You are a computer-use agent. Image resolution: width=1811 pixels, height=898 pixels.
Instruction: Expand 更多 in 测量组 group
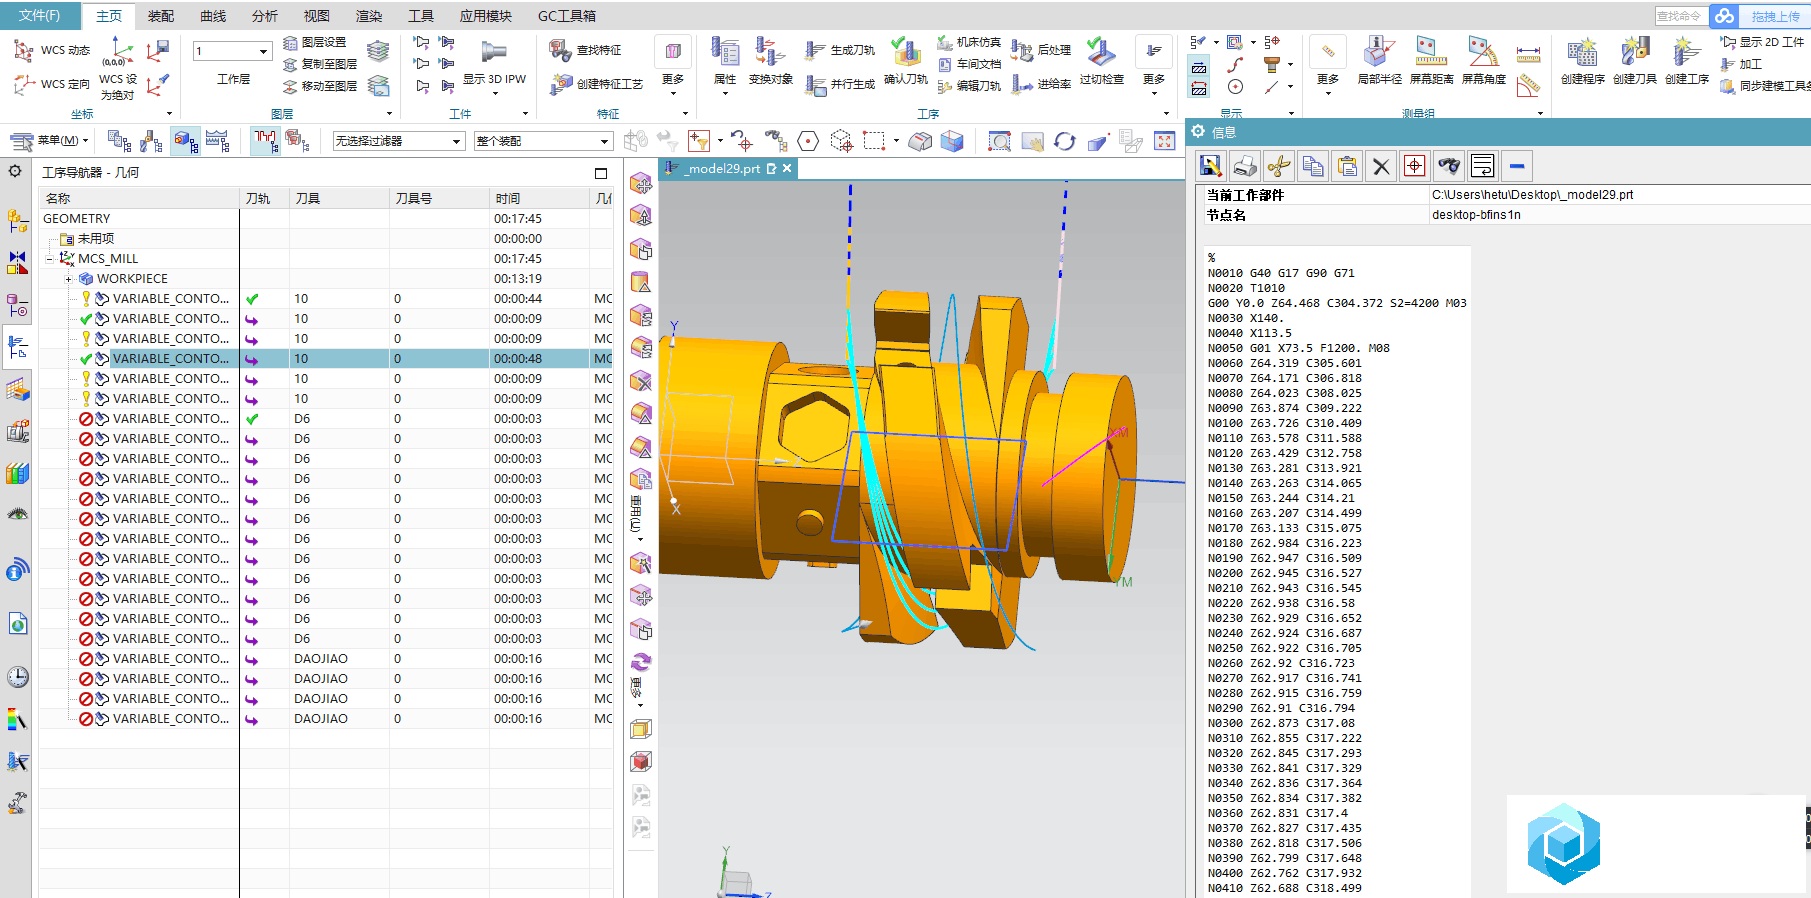[x=1327, y=82]
